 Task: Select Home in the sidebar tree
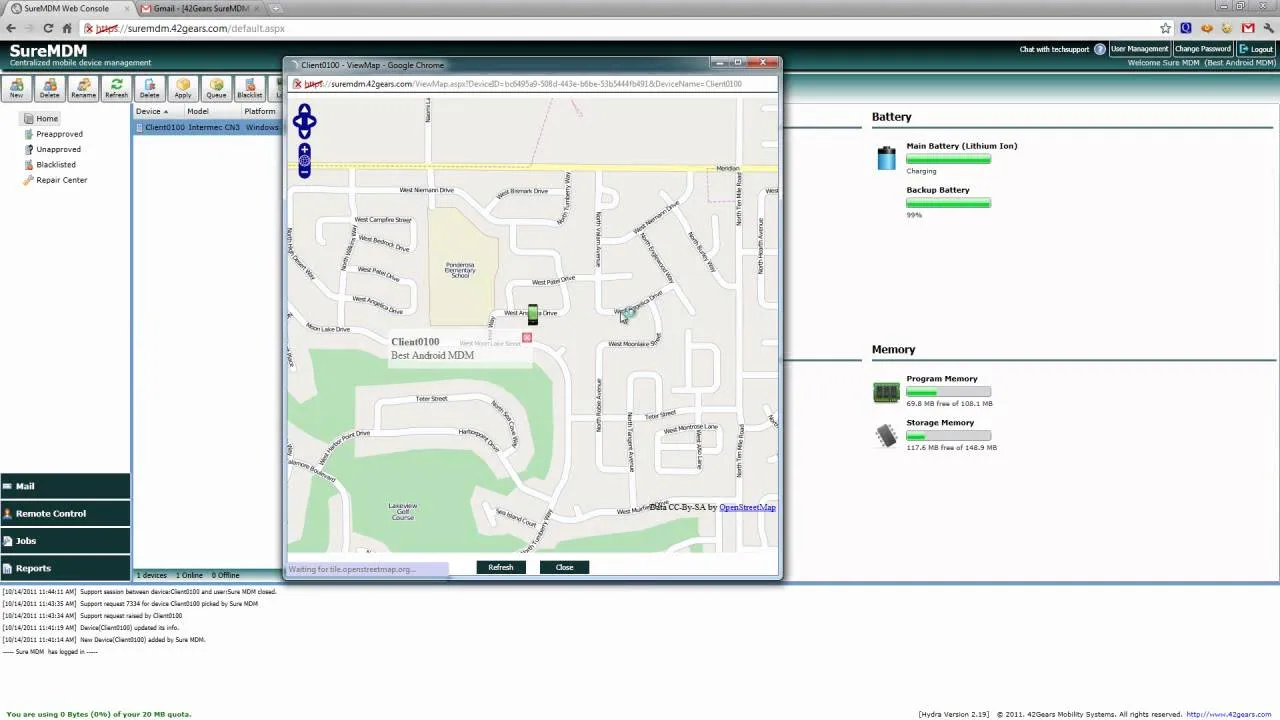pos(47,119)
